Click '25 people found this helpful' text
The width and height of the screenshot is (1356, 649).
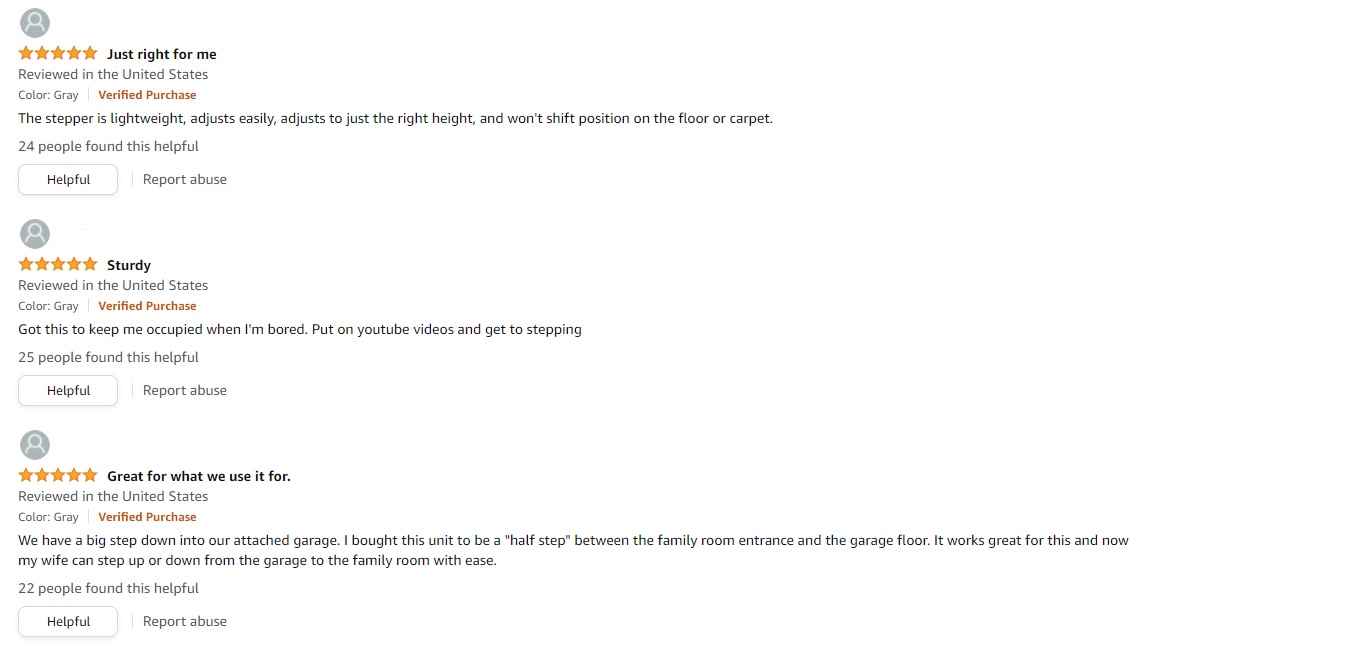coord(108,357)
